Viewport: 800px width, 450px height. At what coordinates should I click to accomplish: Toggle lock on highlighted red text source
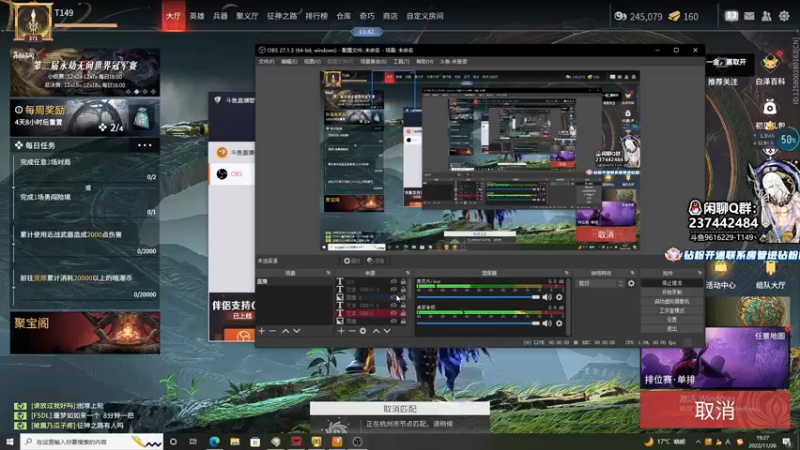[403, 313]
